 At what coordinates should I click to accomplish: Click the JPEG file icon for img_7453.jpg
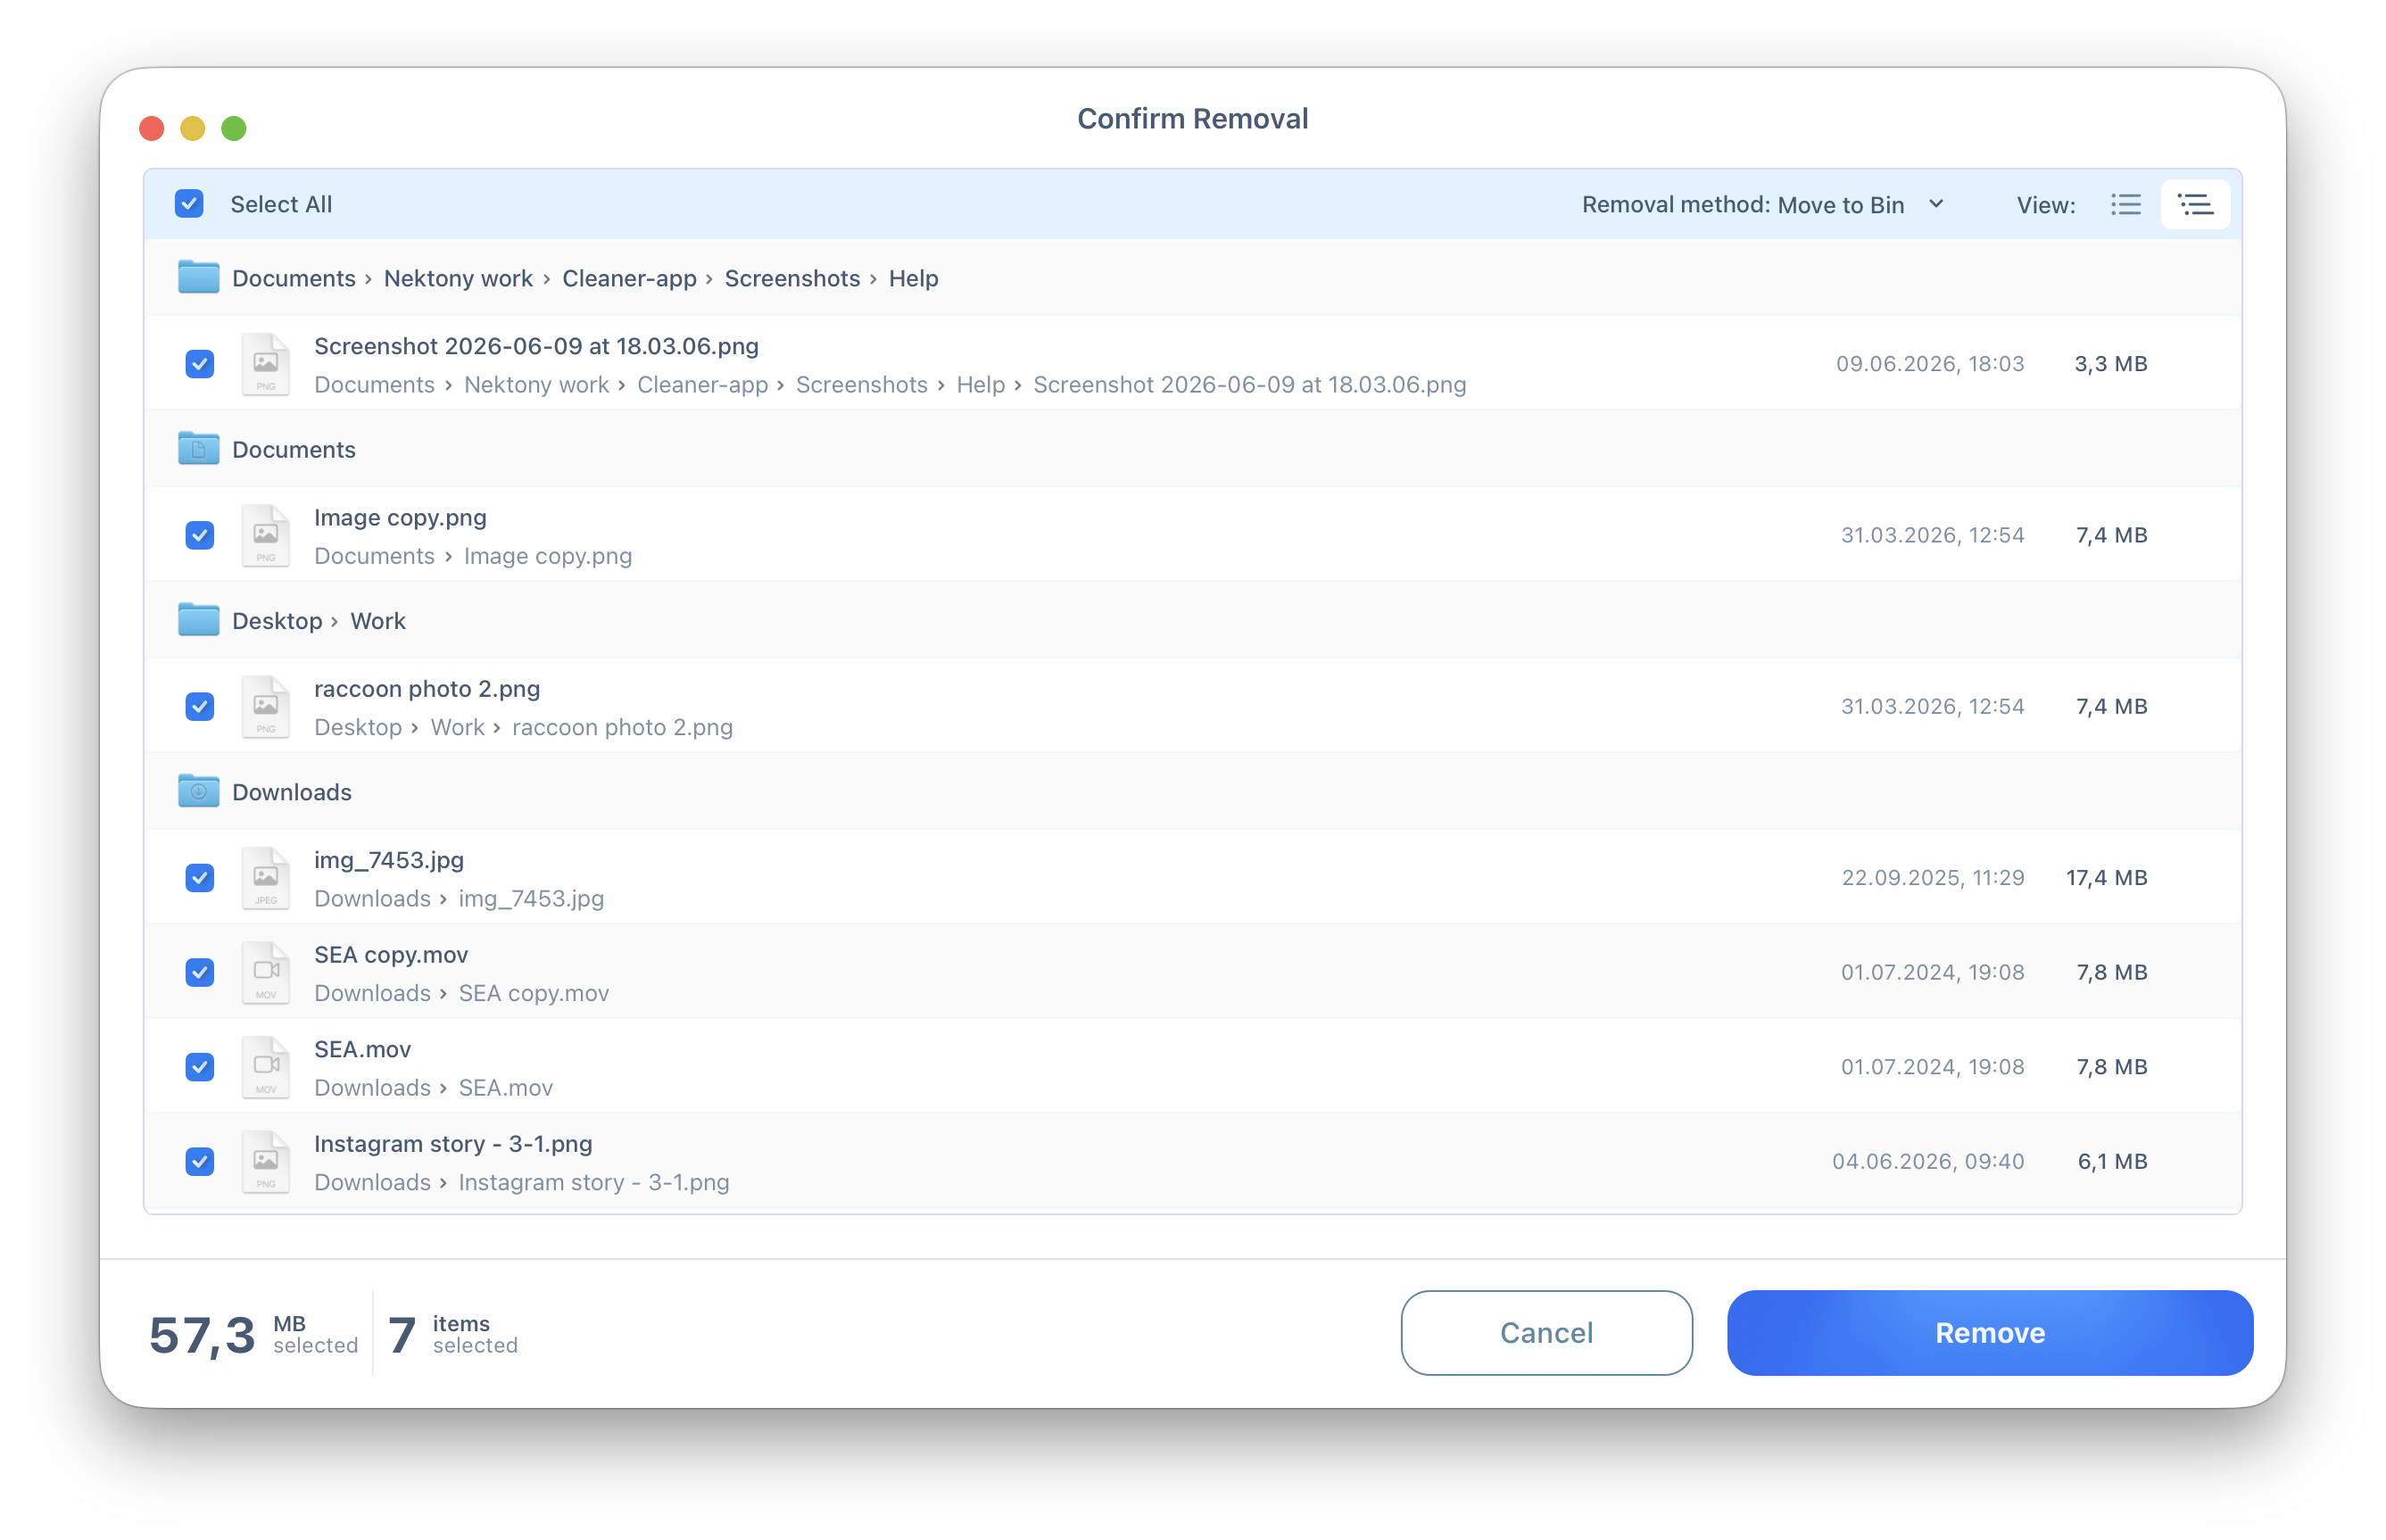tap(265, 878)
